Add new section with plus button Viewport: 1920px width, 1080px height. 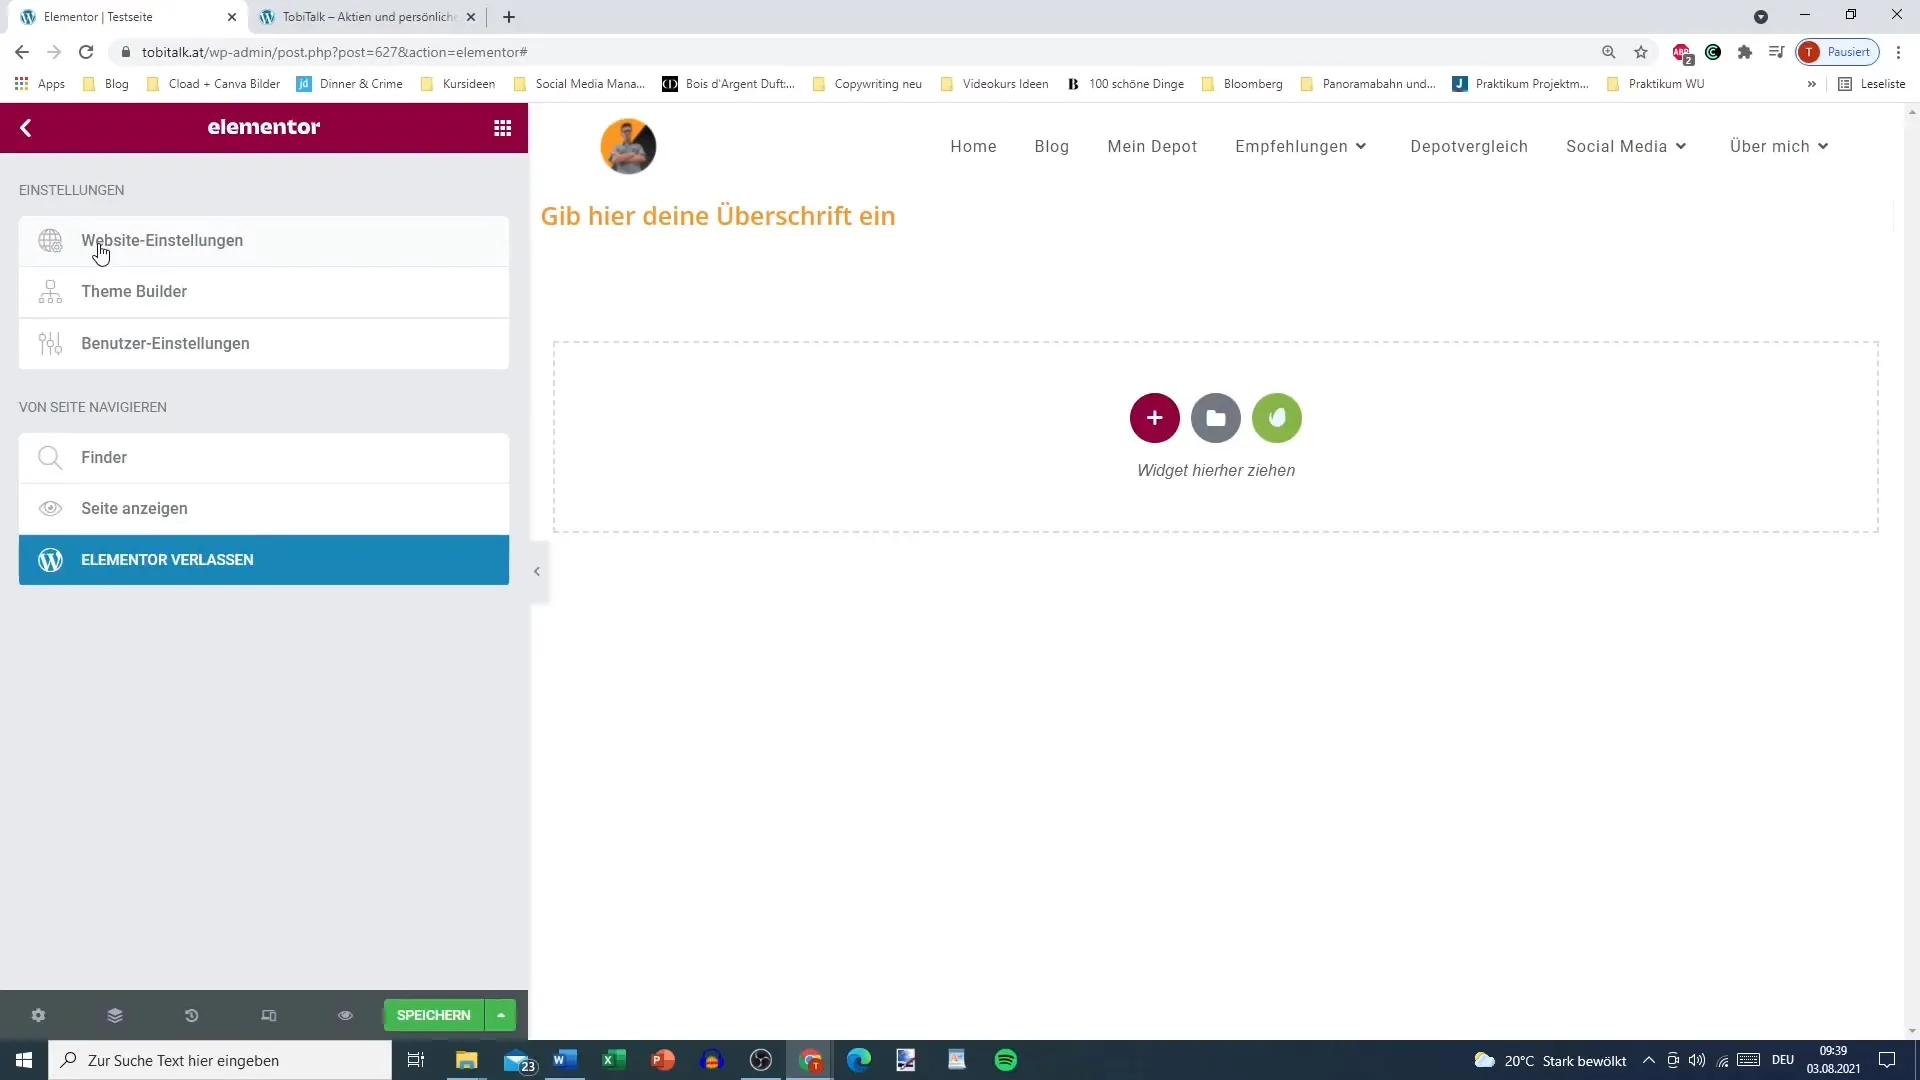pos(1155,418)
